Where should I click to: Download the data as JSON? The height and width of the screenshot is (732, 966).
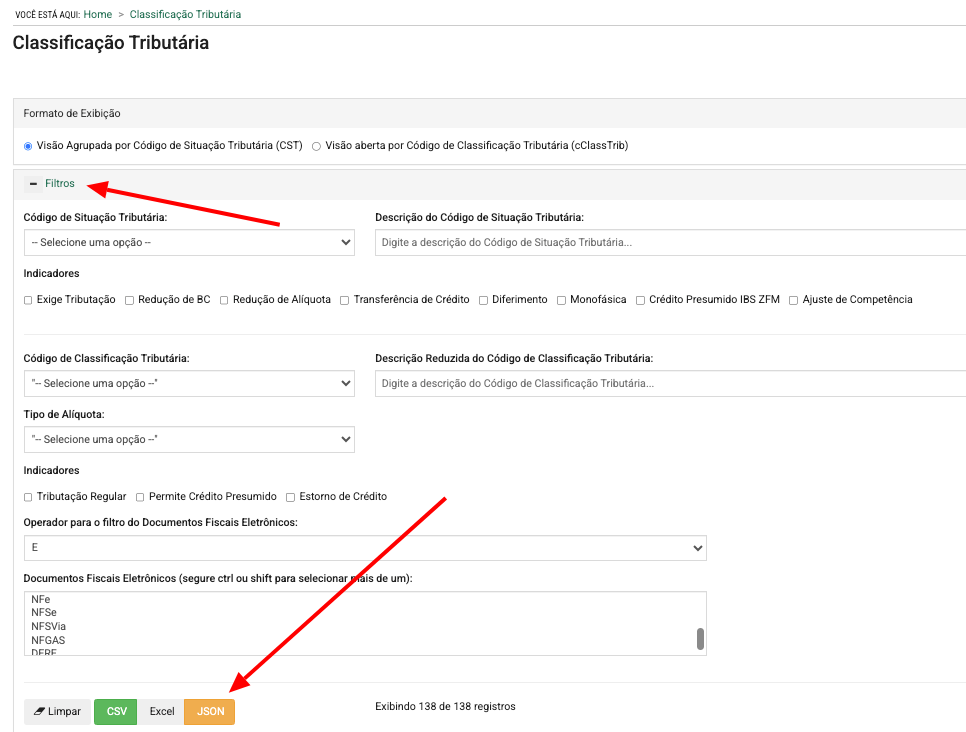tap(210, 712)
